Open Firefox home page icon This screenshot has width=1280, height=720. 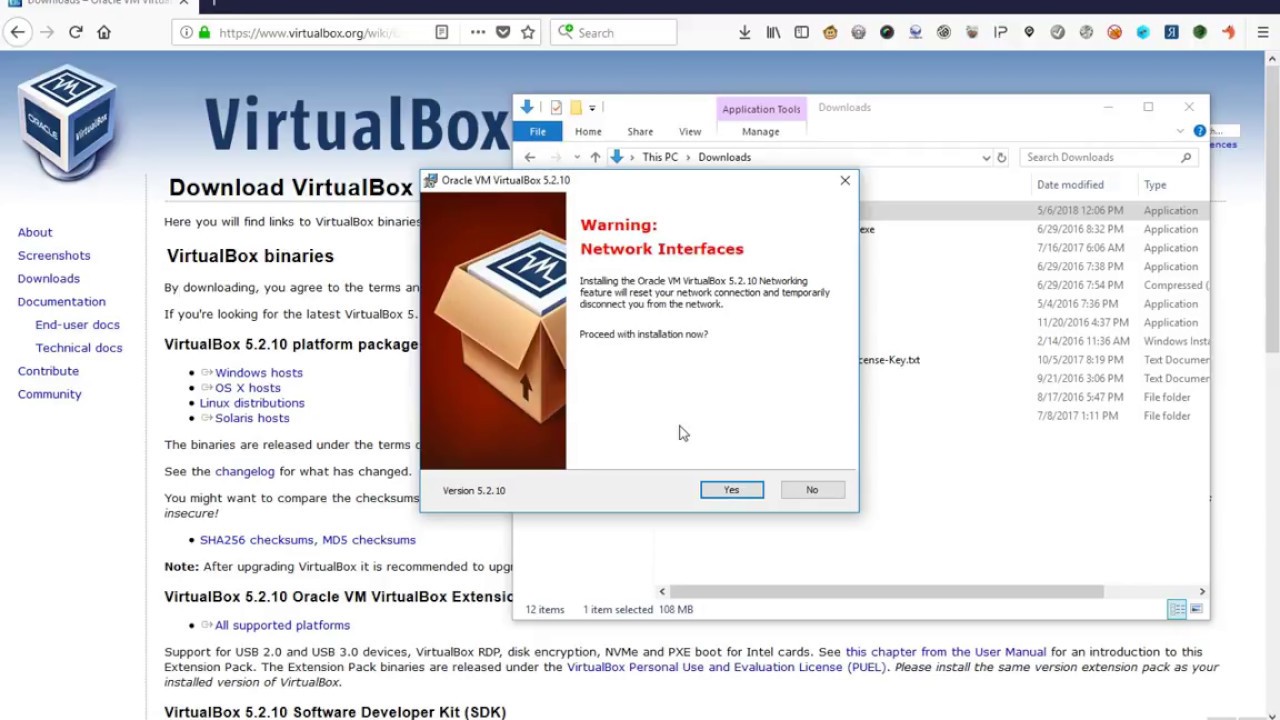coord(104,32)
